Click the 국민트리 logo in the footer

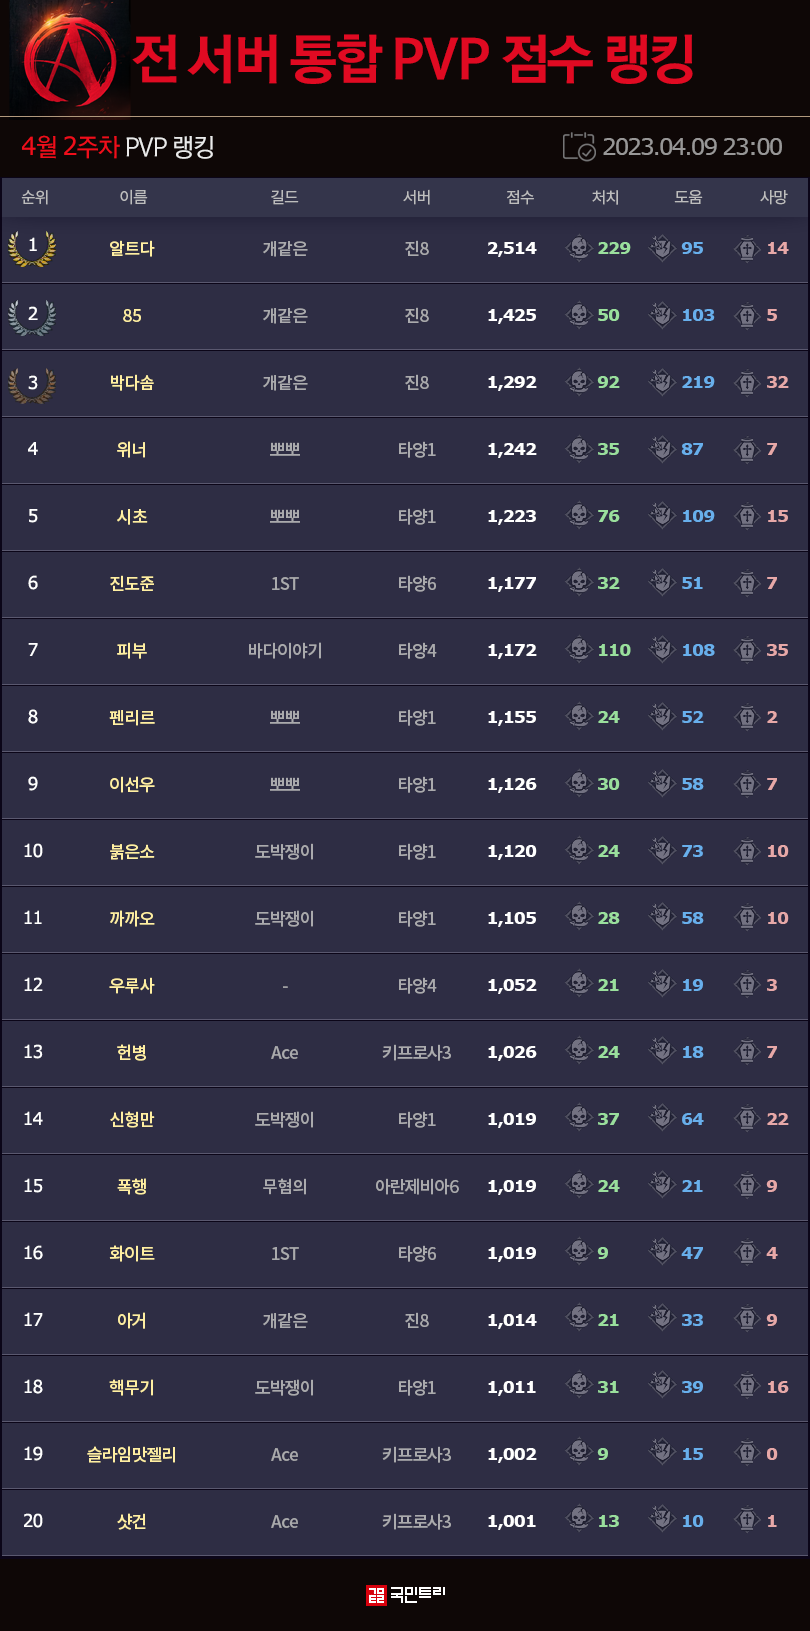coord(405,1594)
